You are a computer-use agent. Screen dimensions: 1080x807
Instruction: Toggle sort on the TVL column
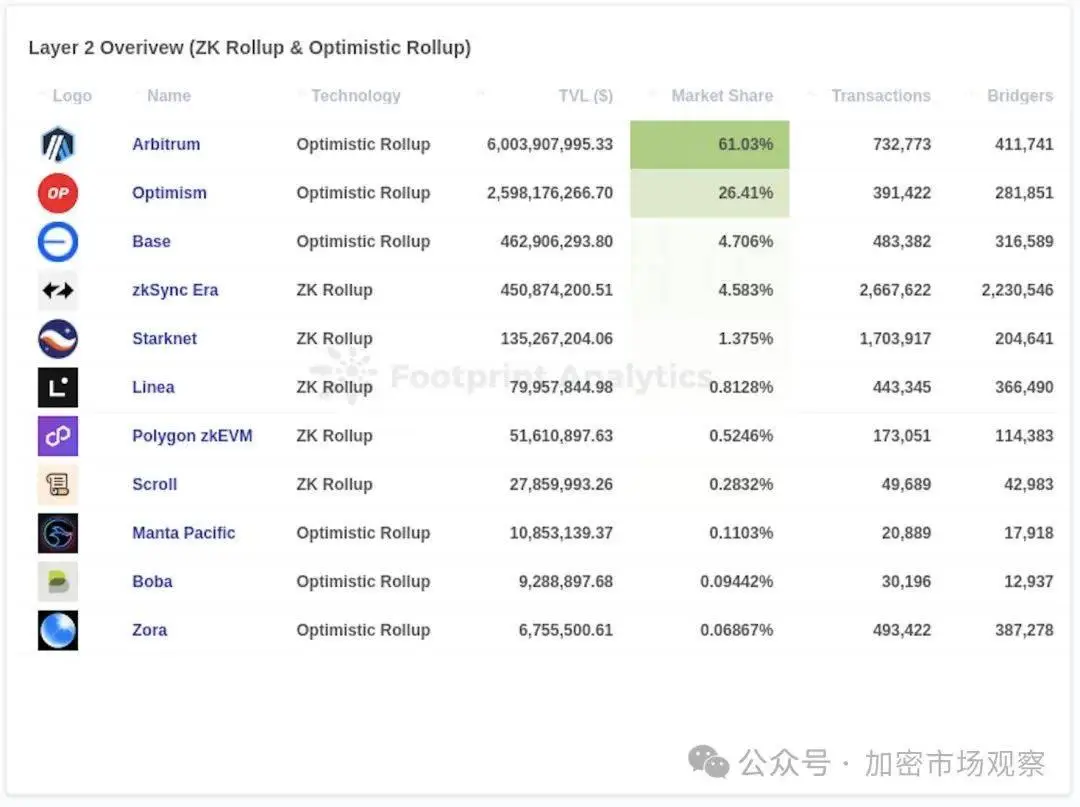coord(585,95)
